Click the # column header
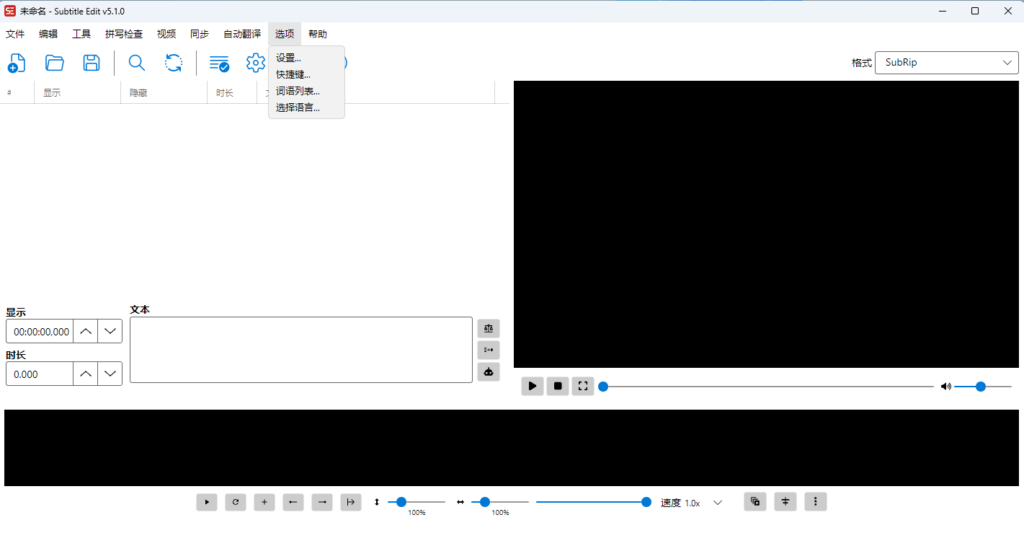Image resolution: width=1024 pixels, height=533 pixels. (x=18, y=93)
